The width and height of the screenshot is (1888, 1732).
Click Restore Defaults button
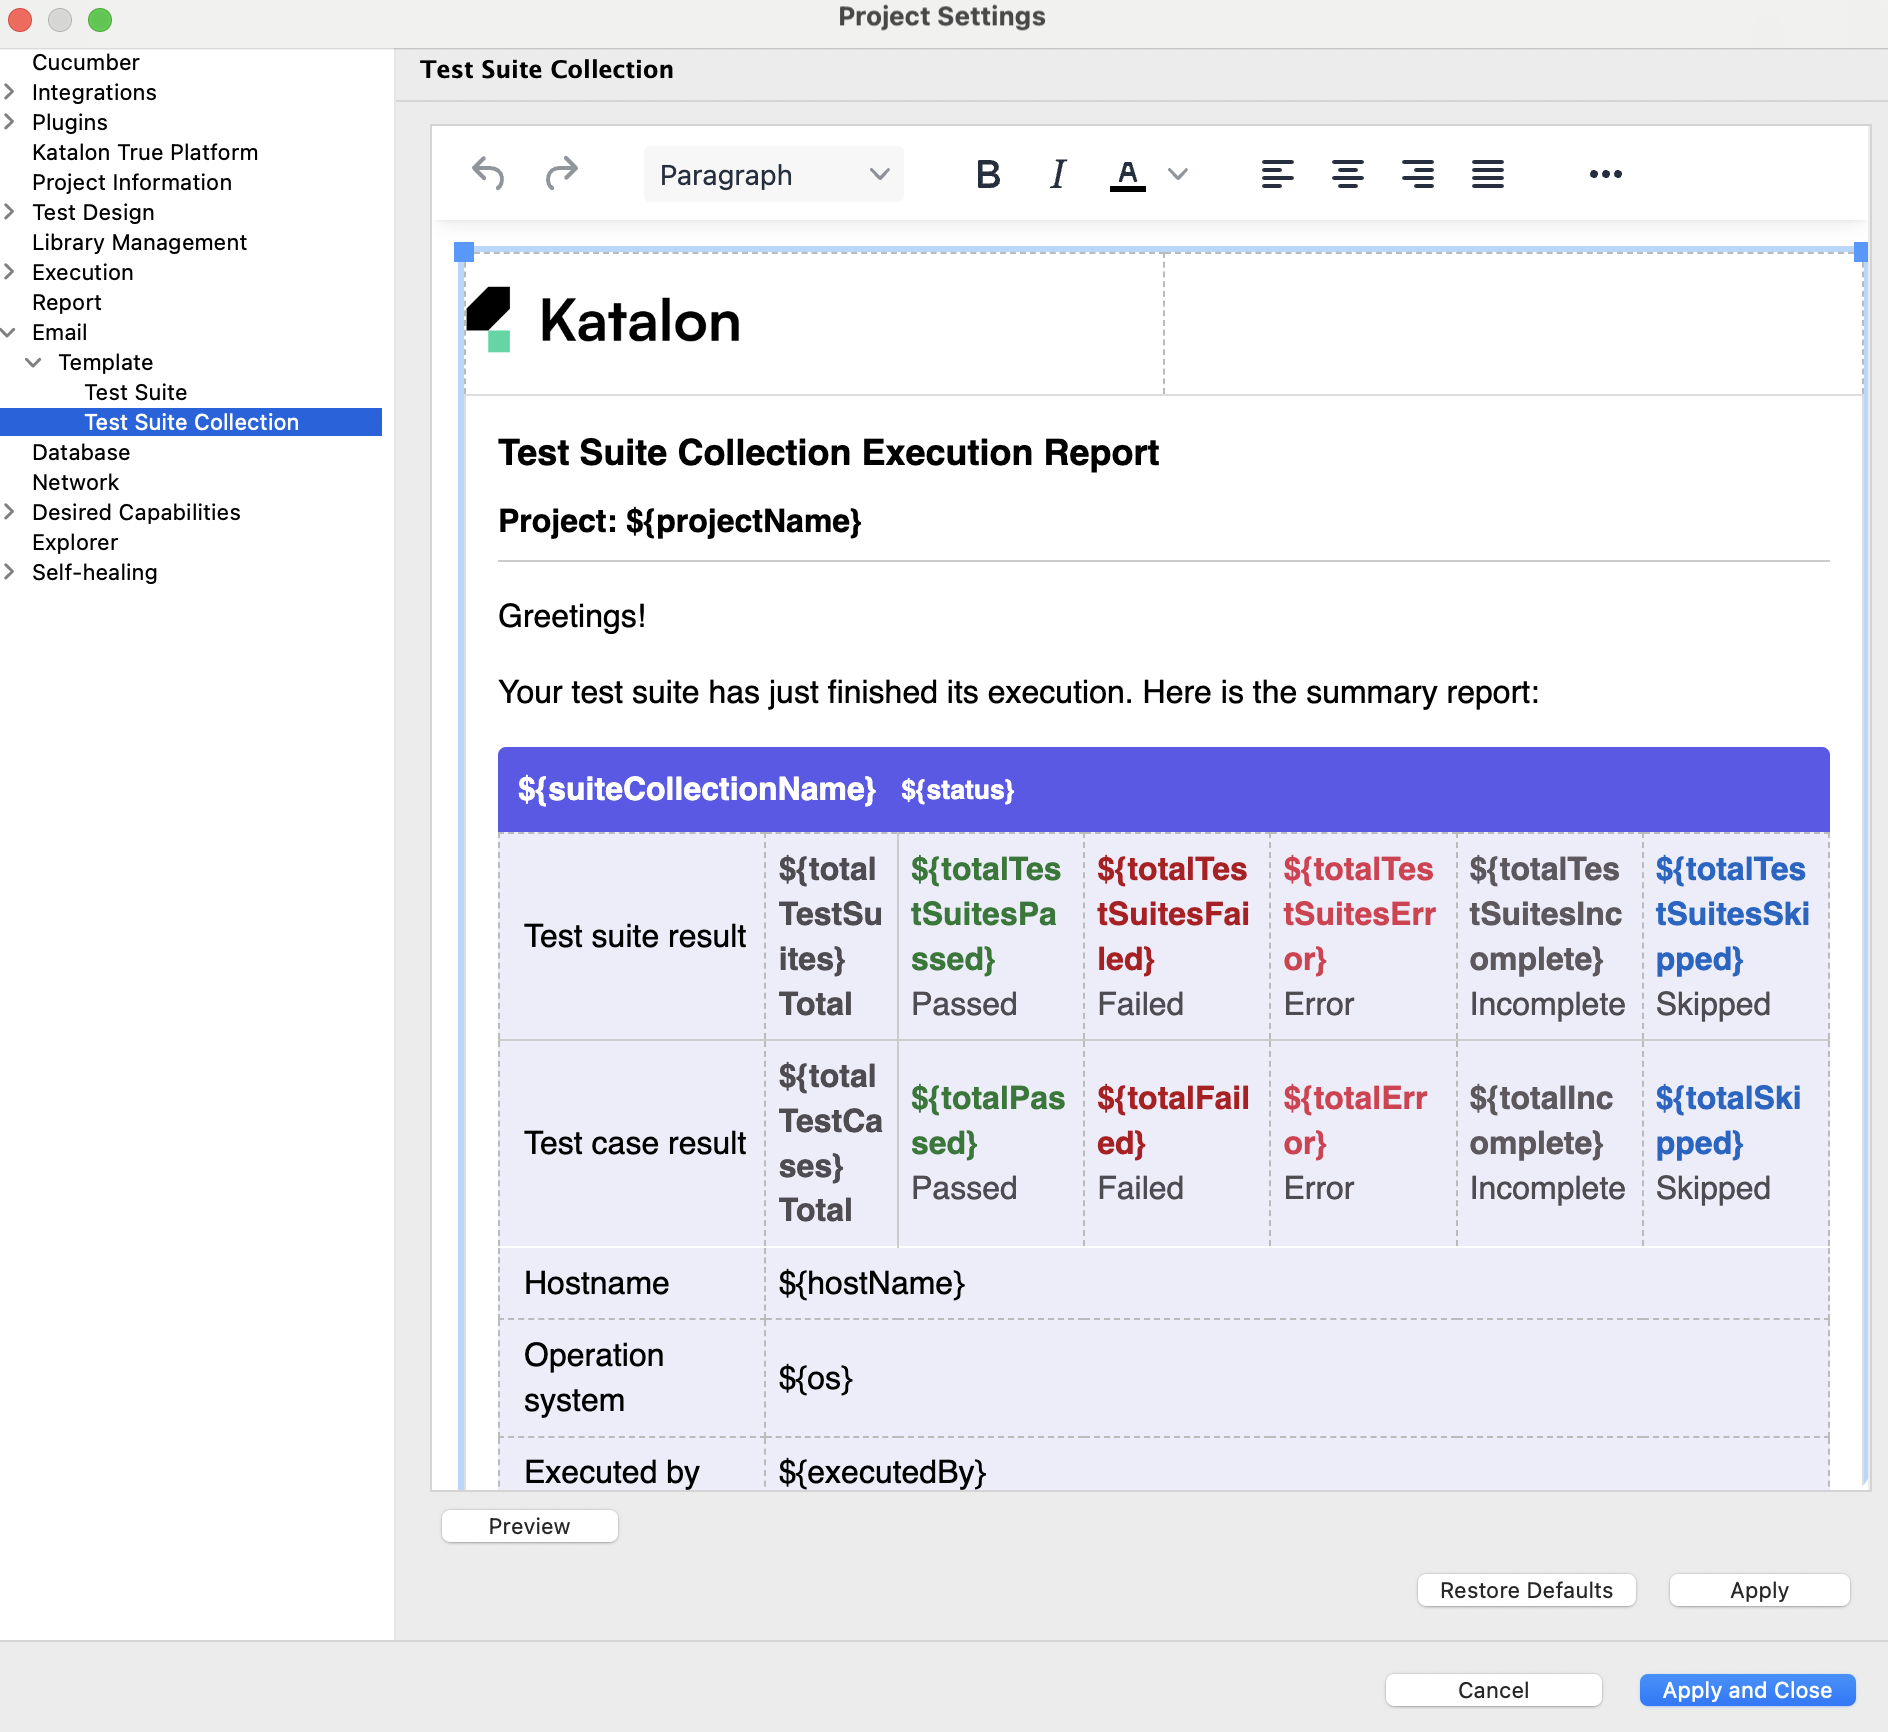coord(1527,1590)
